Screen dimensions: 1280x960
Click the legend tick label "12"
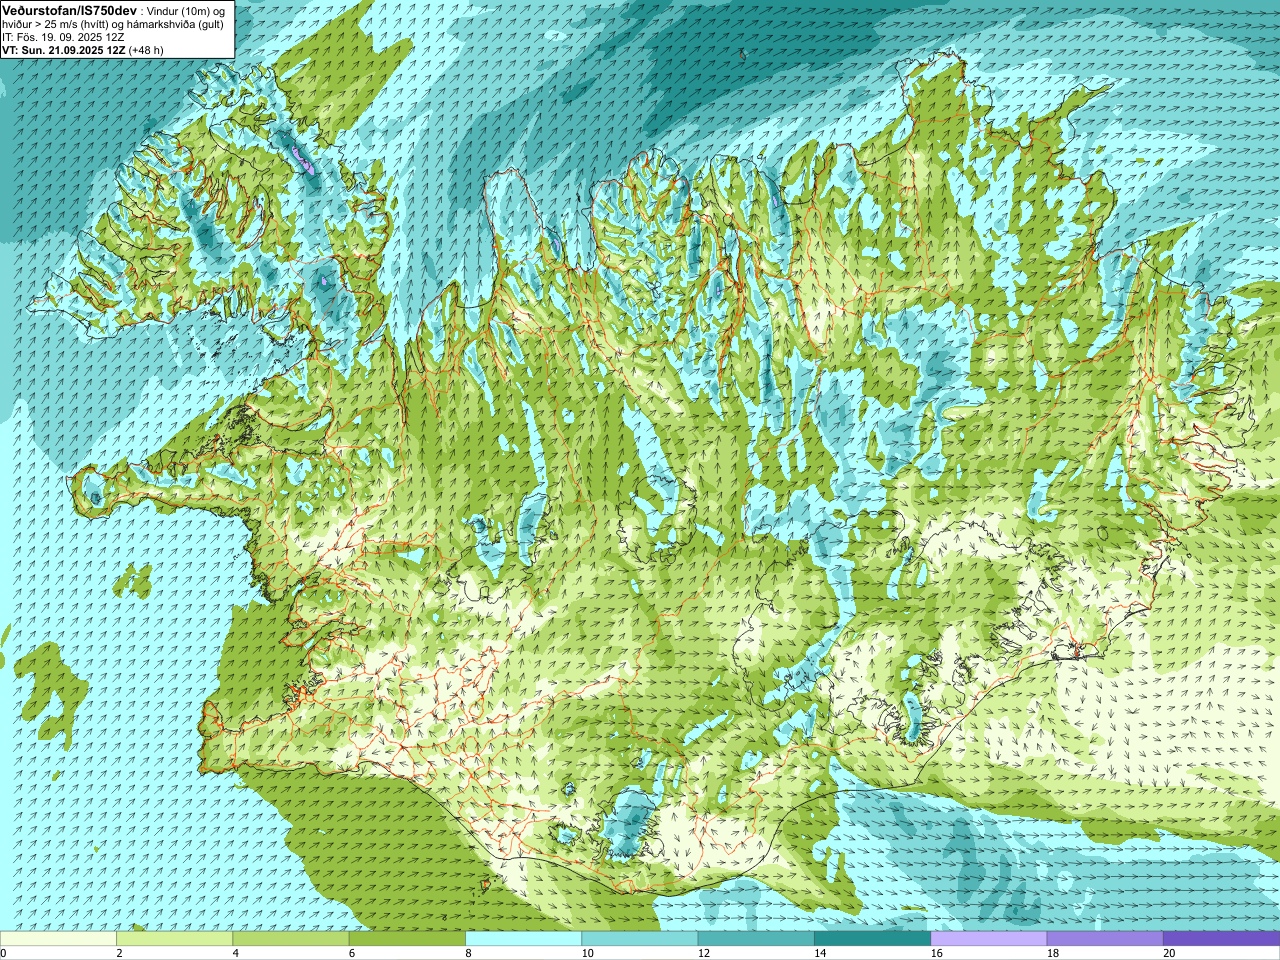pyautogui.click(x=704, y=953)
